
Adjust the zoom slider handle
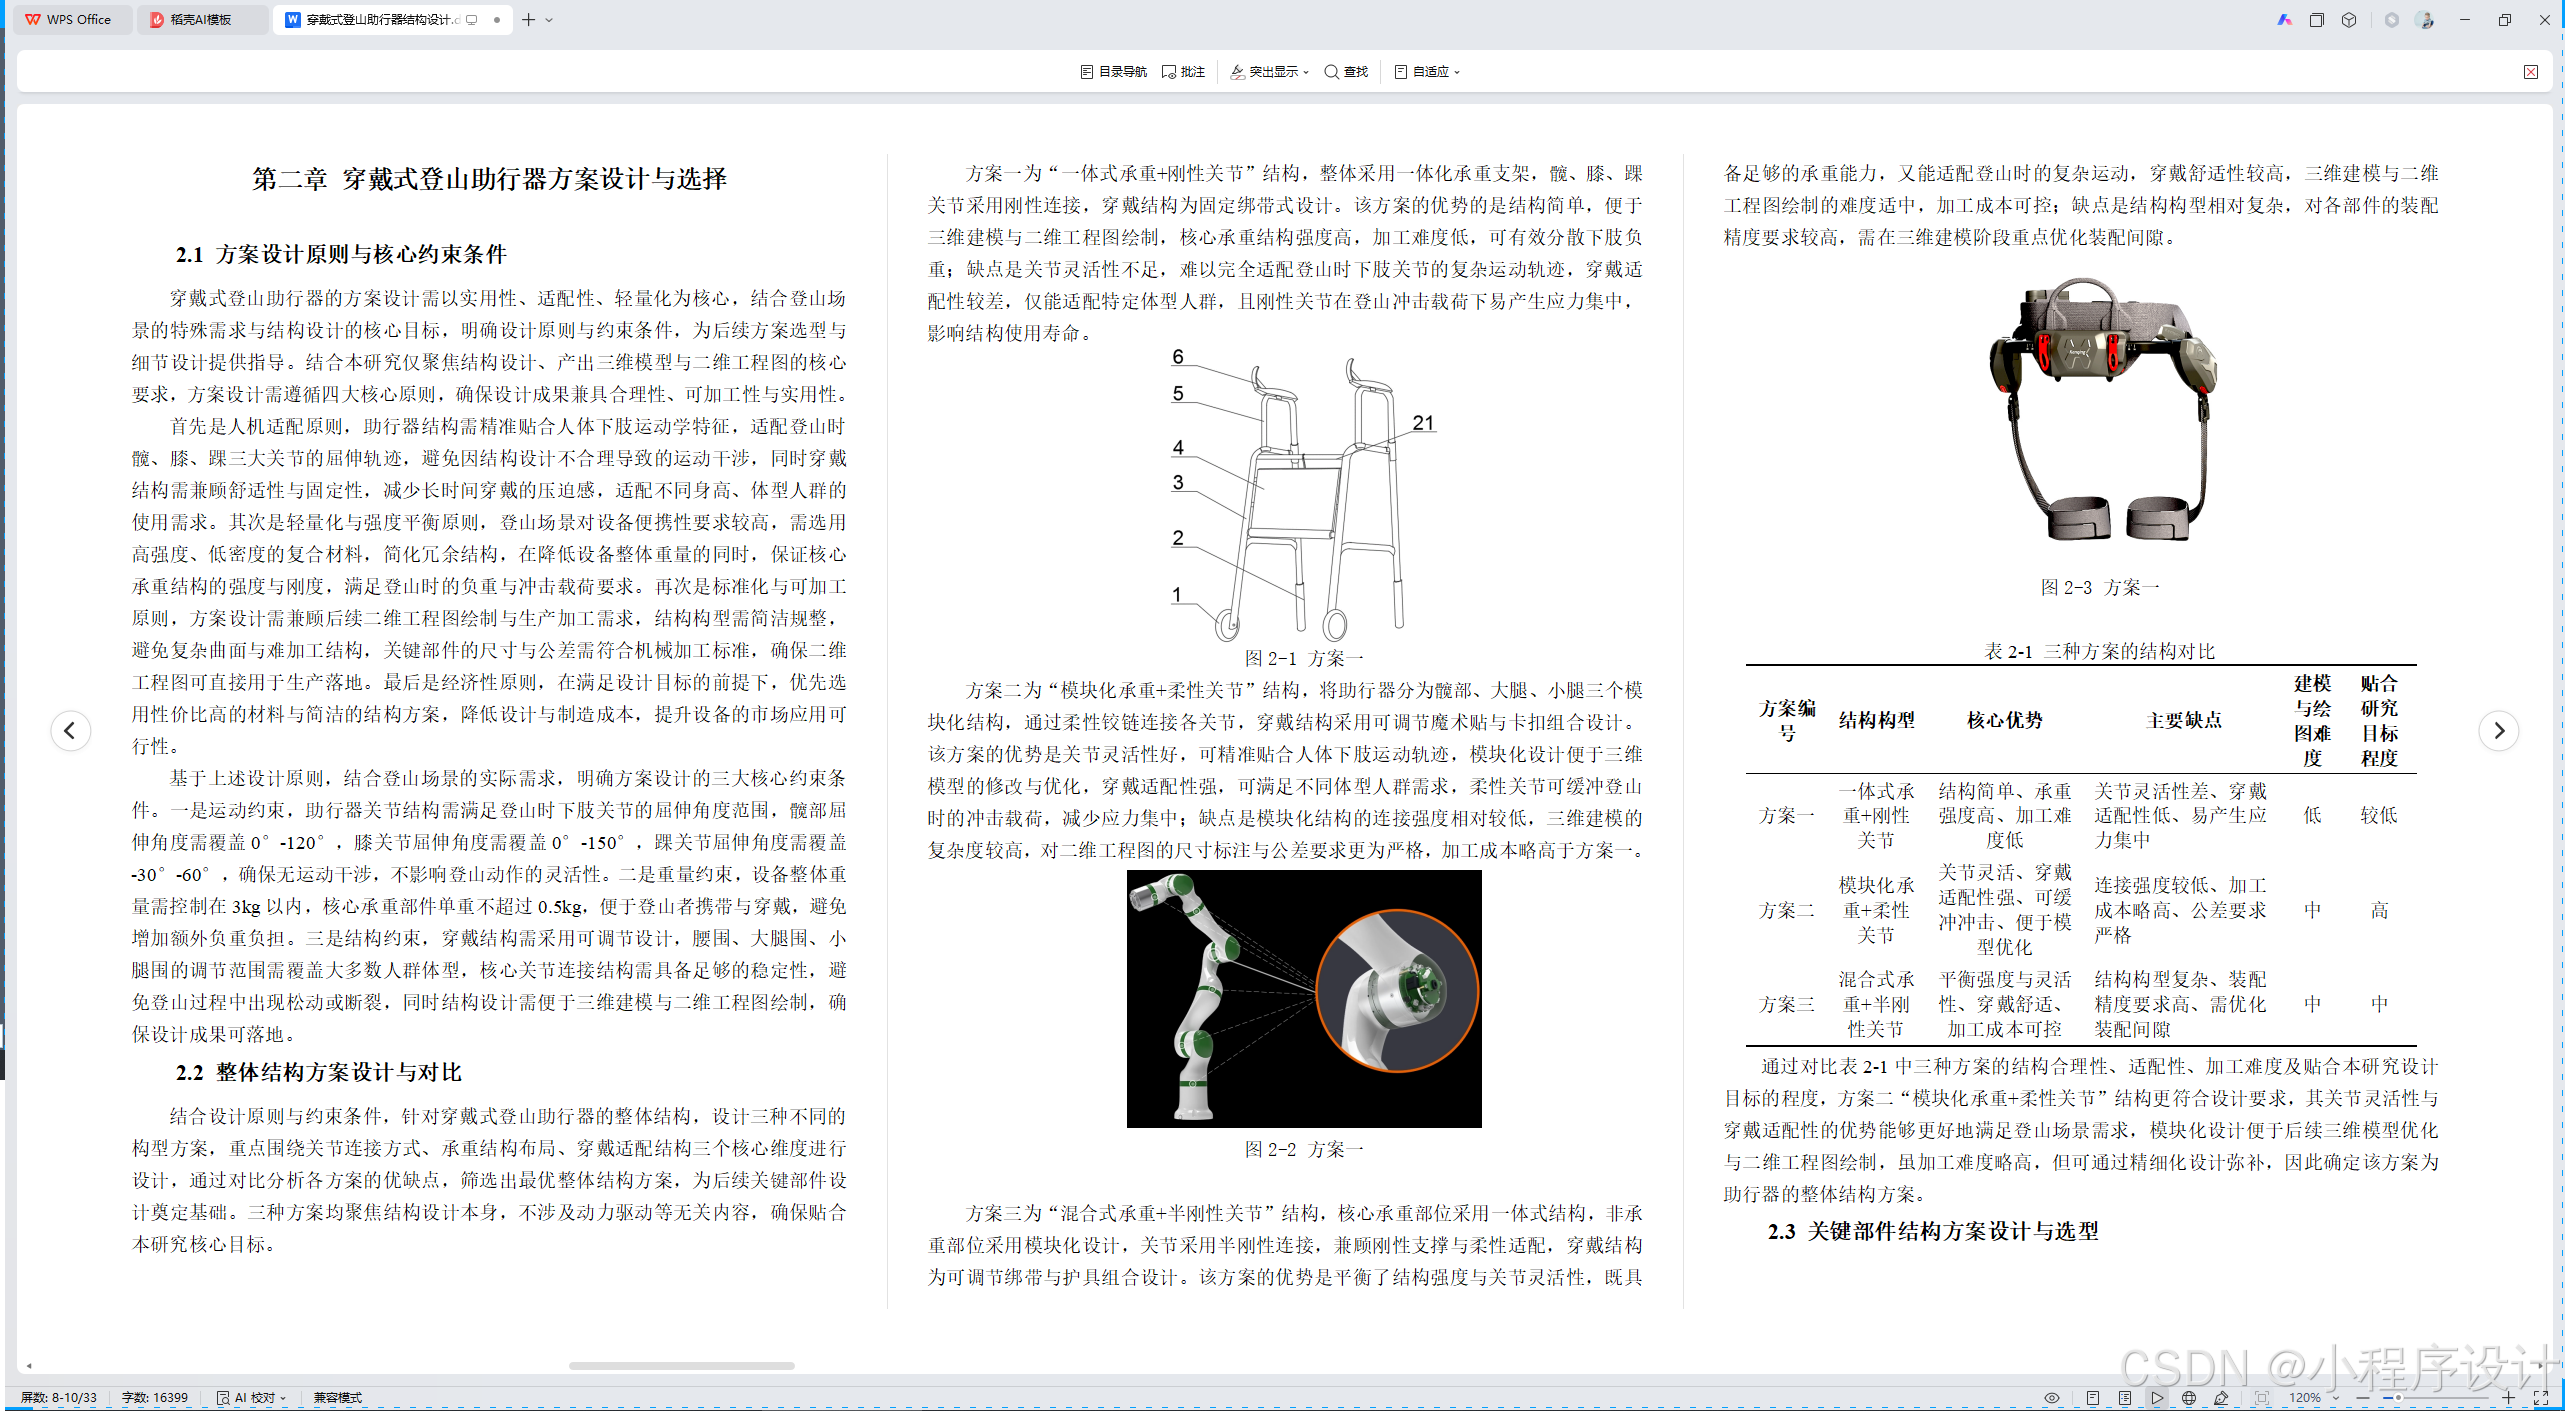pos(2398,1397)
